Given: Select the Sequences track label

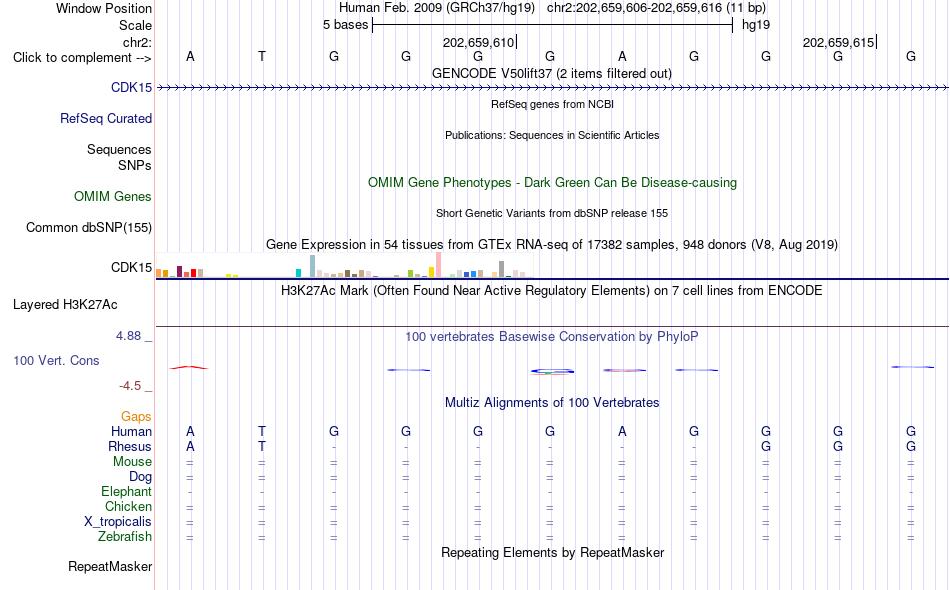Looking at the screenshot, I should tap(119, 149).
